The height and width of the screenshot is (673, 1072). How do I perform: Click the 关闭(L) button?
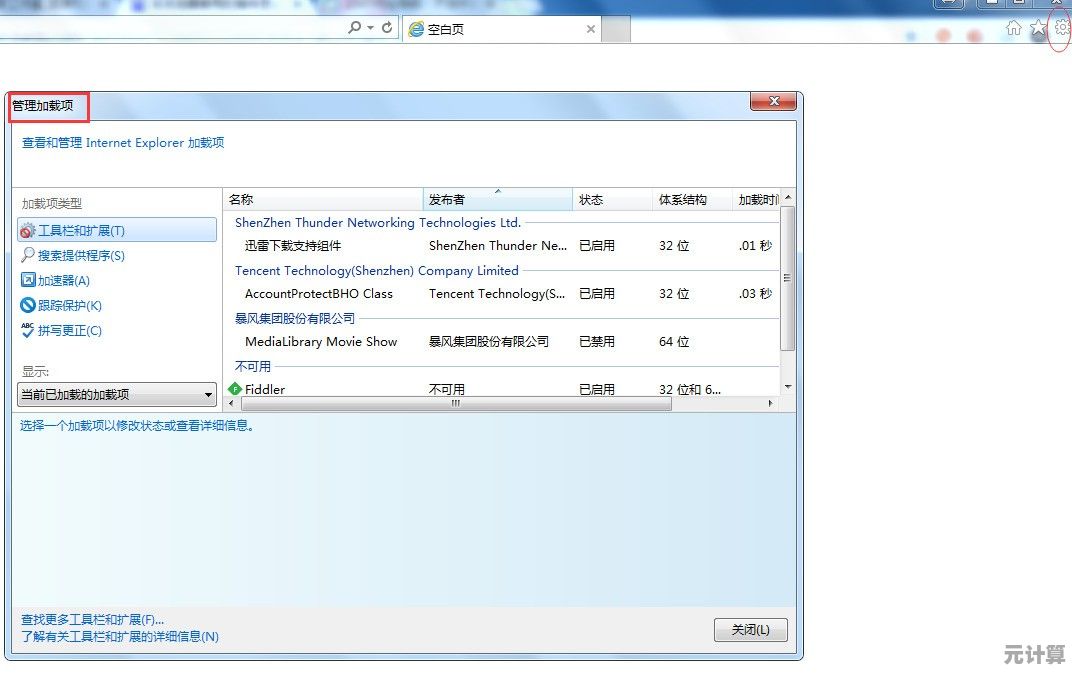(751, 630)
